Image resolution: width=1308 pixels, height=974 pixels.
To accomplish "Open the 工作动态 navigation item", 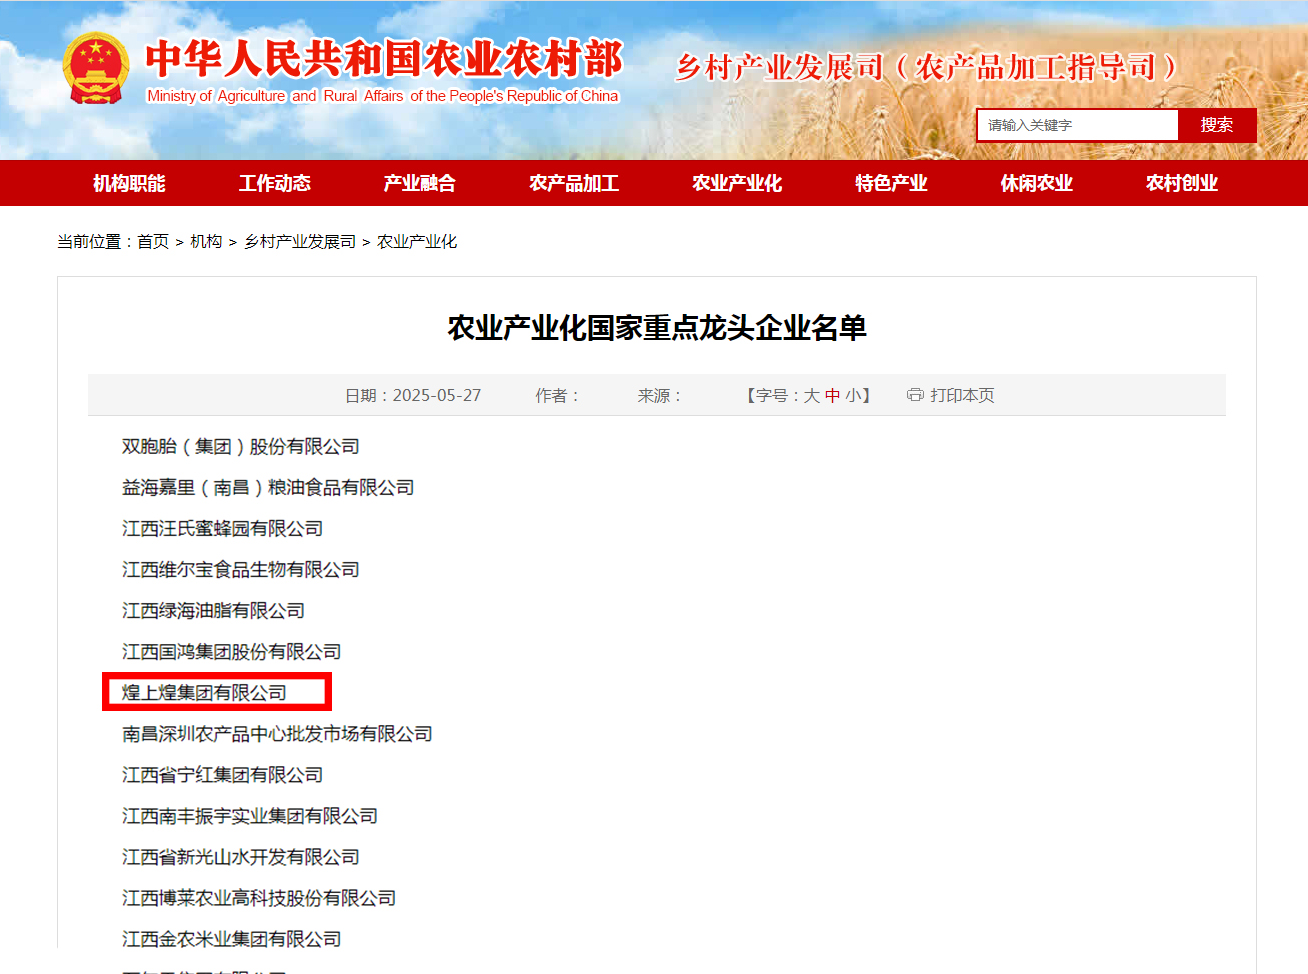I will tap(275, 183).
